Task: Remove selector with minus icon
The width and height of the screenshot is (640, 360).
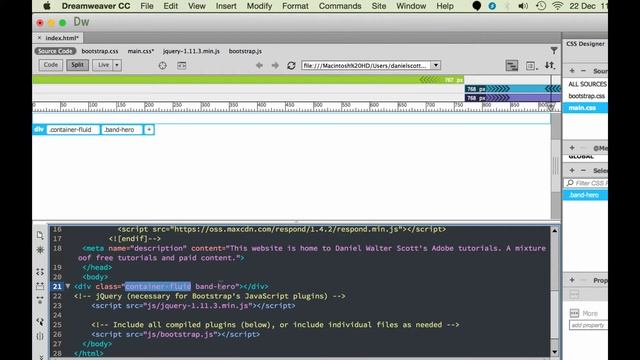Action: tap(583, 170)
